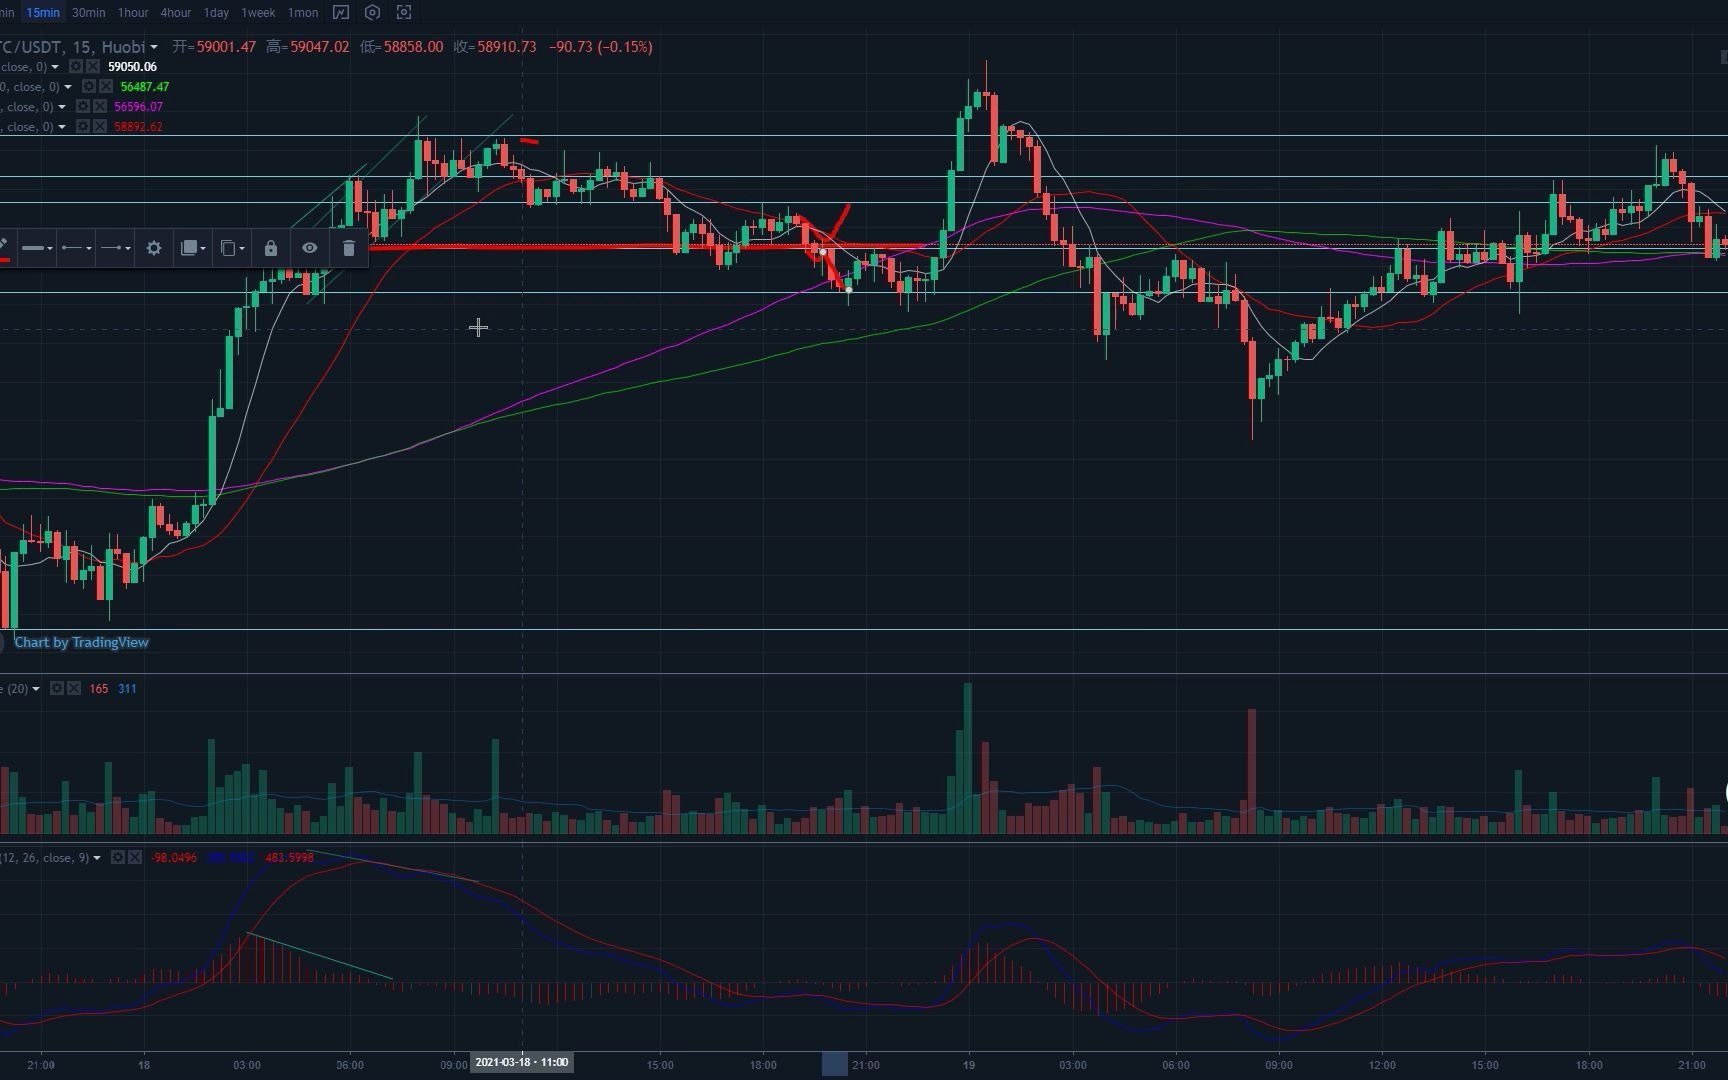Image resolution: width=1728 pixels, height=1080 pixels.
Task: Choose the 1day timeframe
Action: (216, 13)
